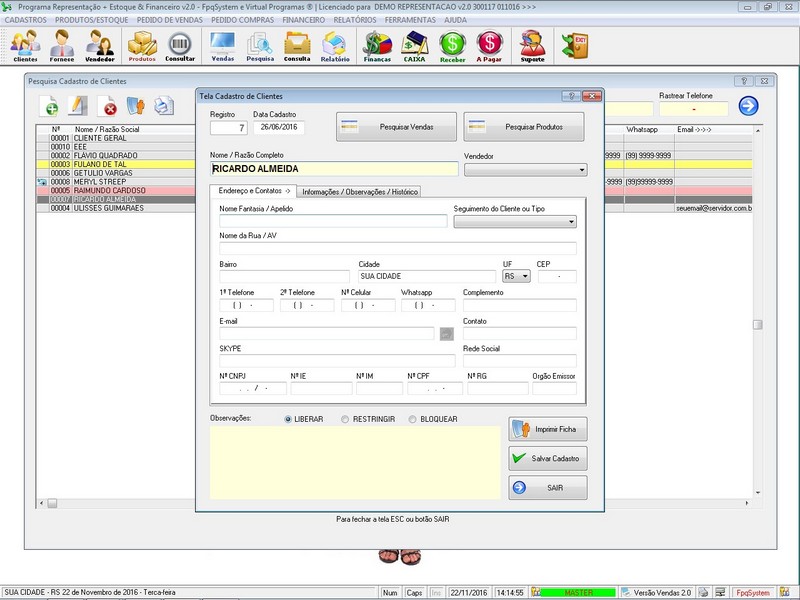Open the Produtos boxes icon
This screenshot has height=600, width=800.
[142, 45]
